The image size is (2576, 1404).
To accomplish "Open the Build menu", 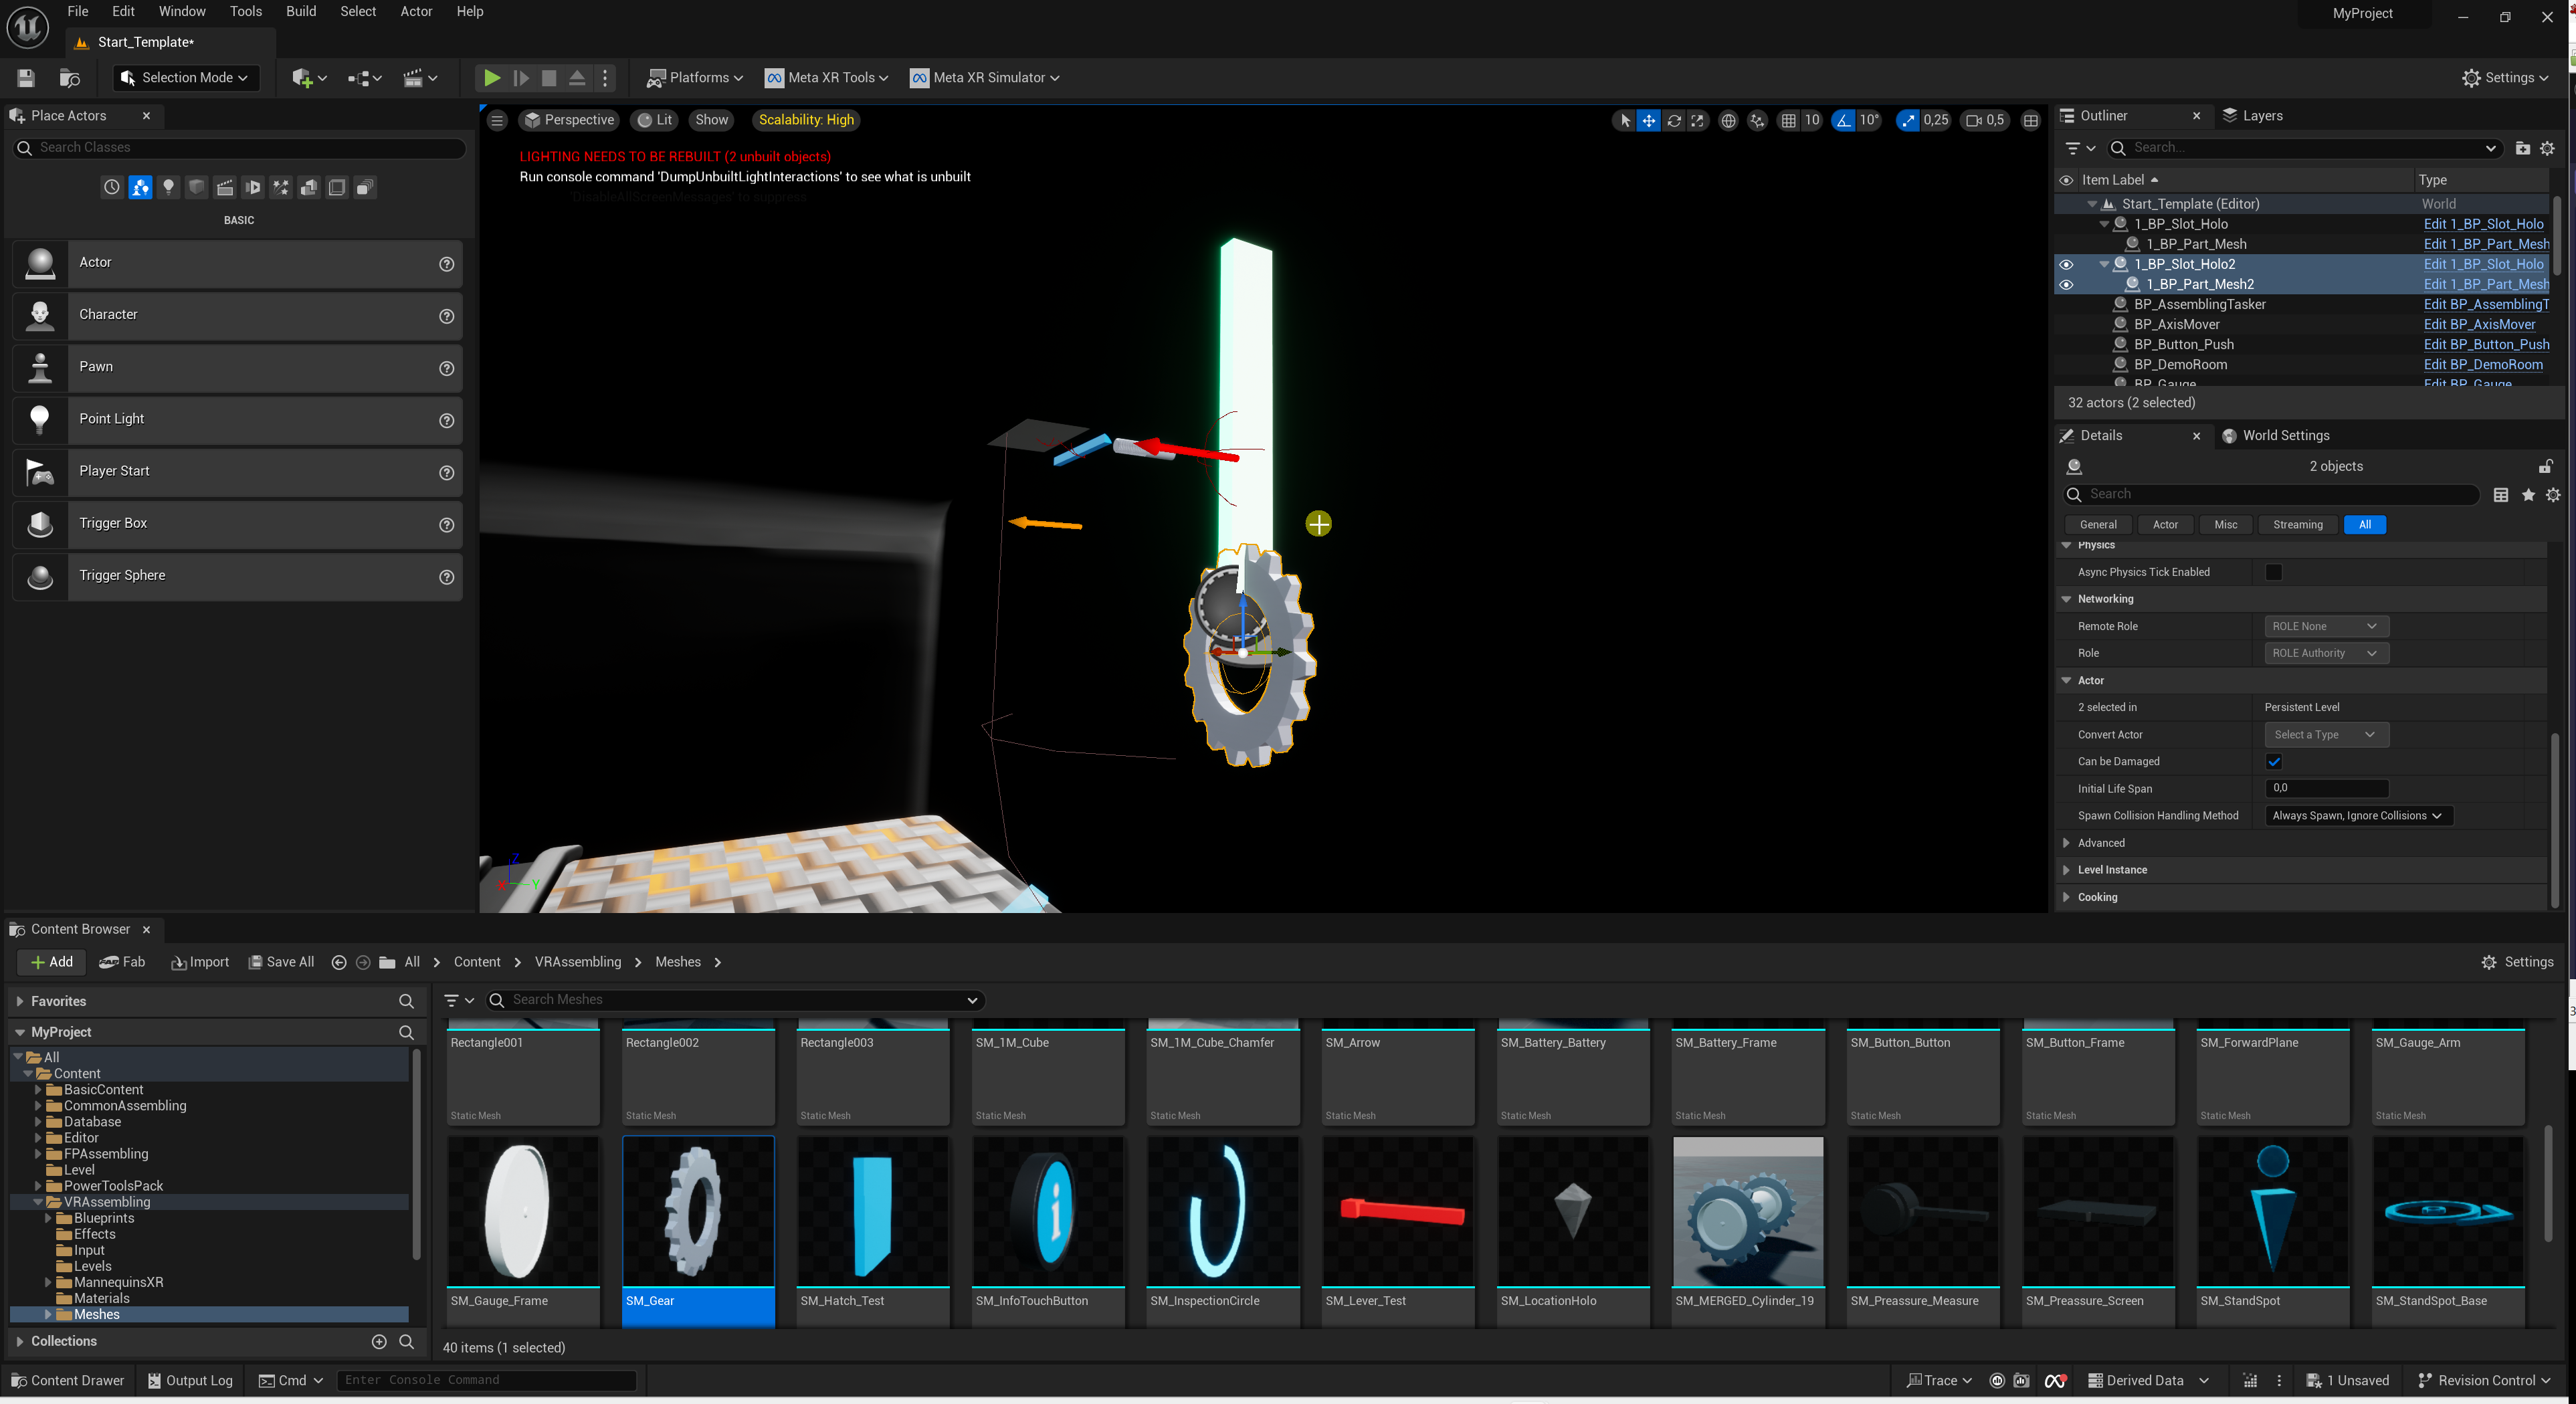I will 300,12.
